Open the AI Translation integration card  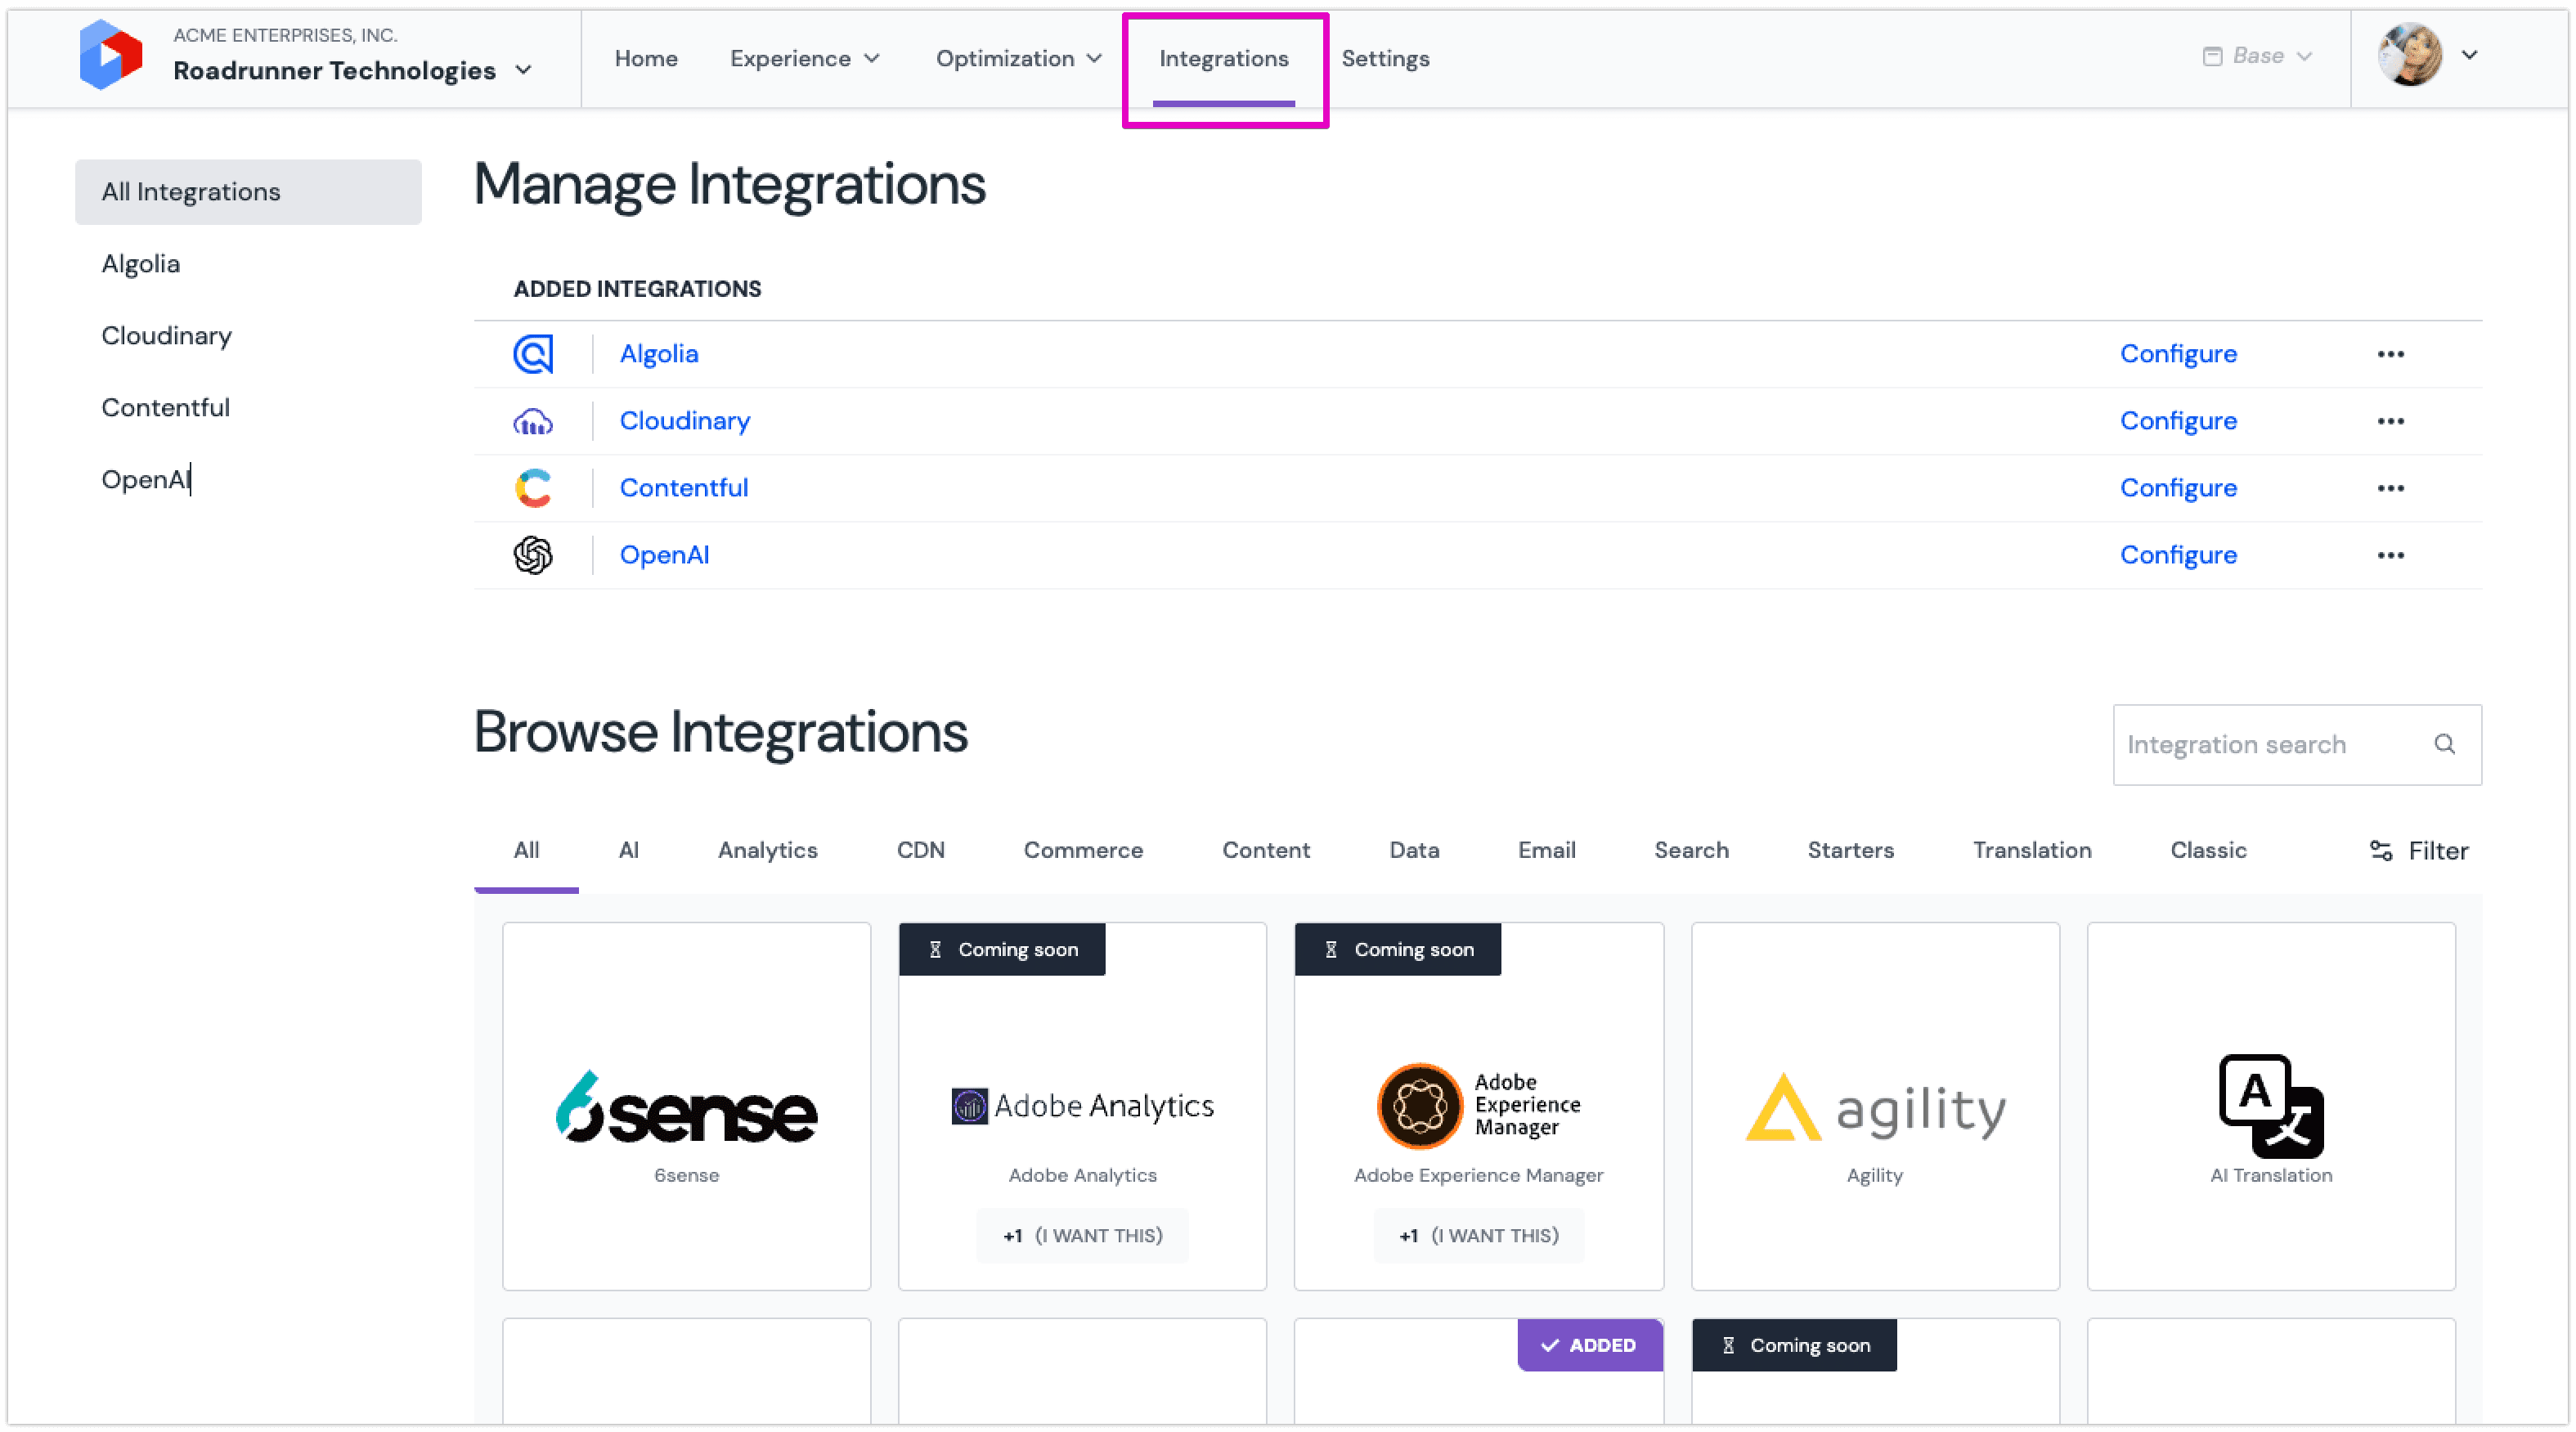[x=2271, y=1106]
